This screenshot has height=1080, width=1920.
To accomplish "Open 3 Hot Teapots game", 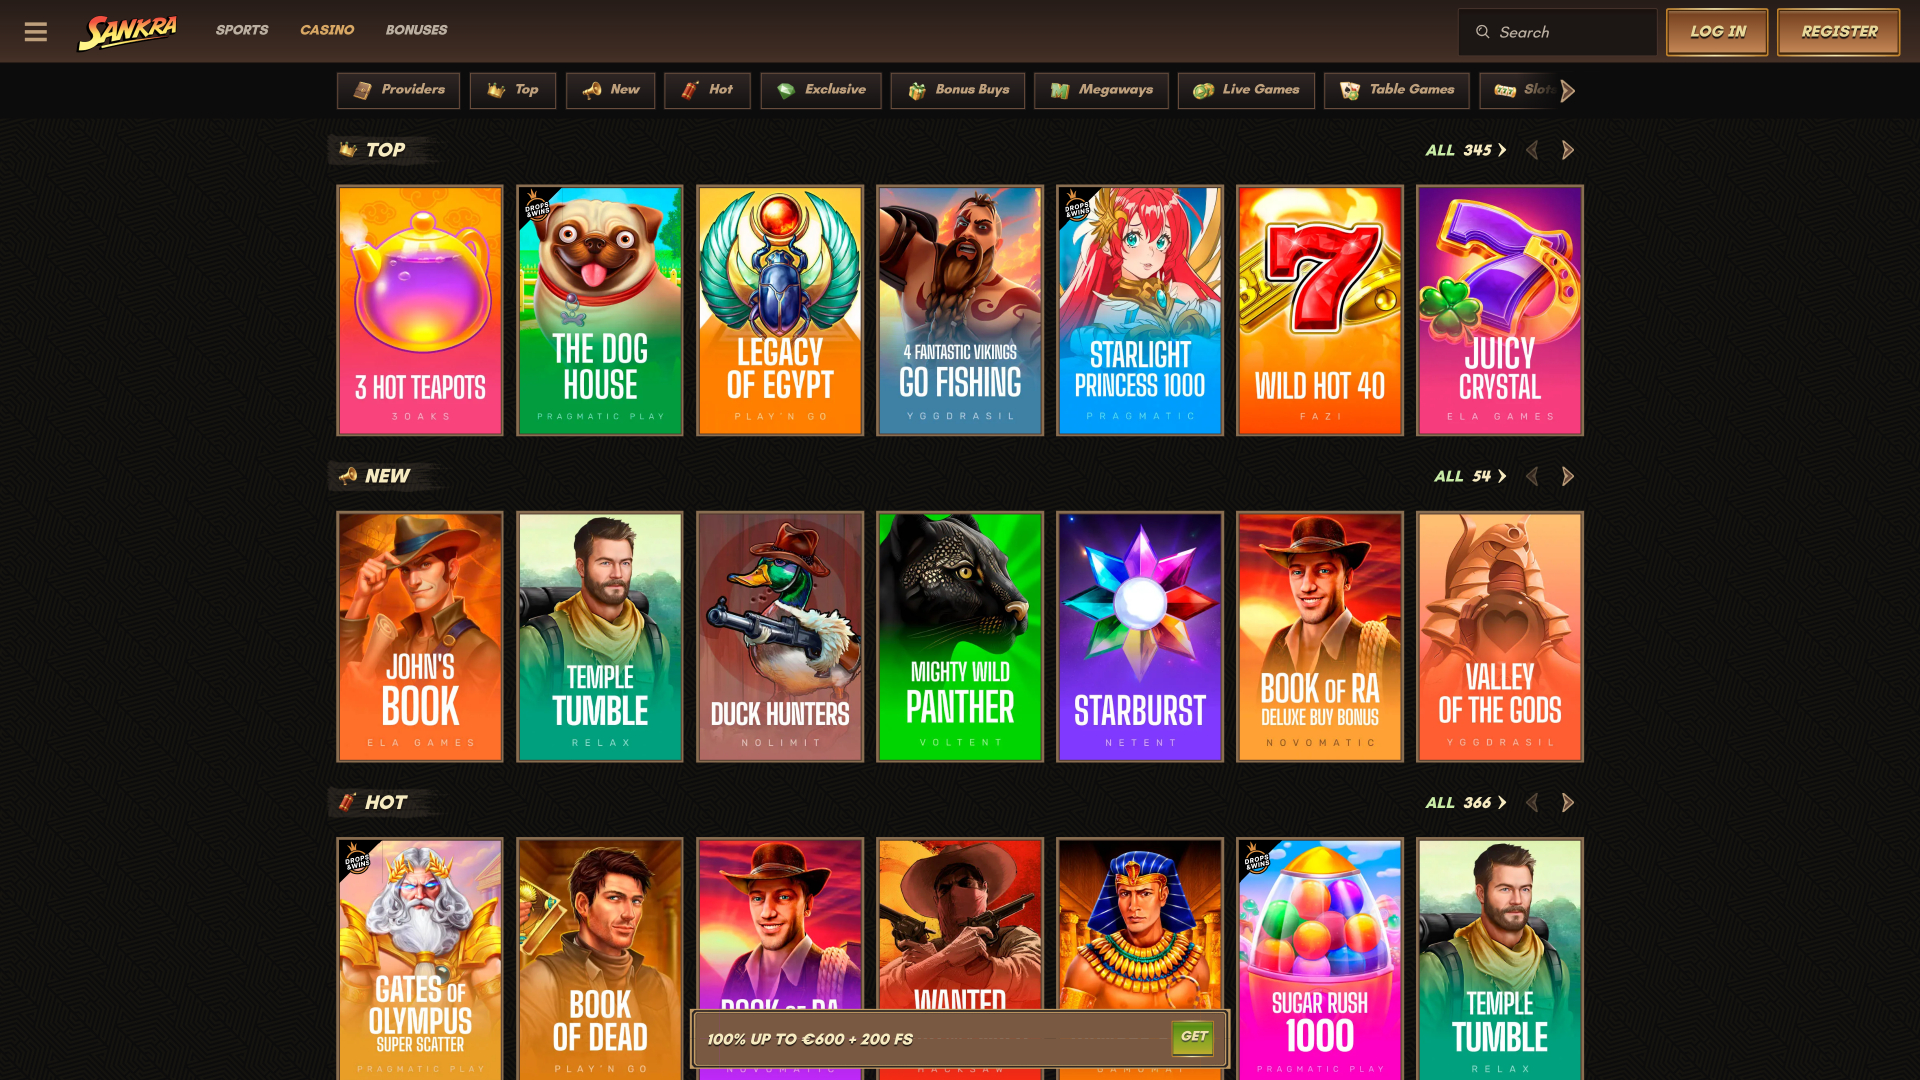I will click(420, 310).
